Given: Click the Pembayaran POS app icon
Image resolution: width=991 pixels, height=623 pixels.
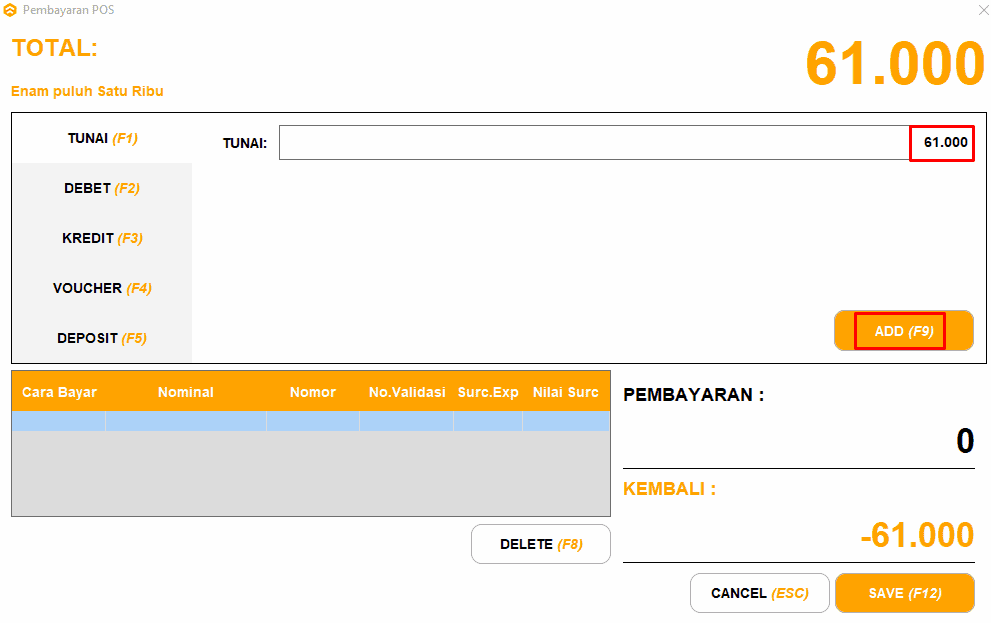Looking at the screenshot, I should pos(10,10).
